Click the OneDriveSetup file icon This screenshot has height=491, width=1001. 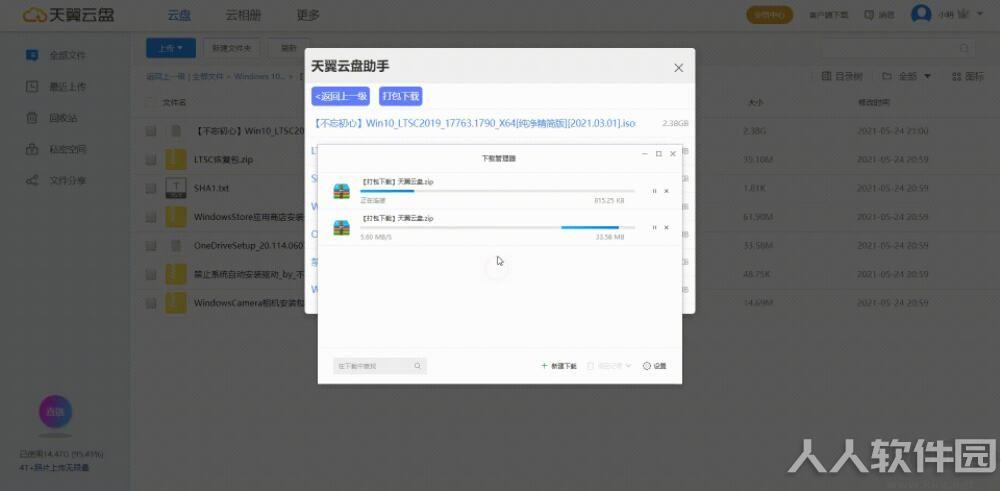pyautogui.click(x=176, y=246)
